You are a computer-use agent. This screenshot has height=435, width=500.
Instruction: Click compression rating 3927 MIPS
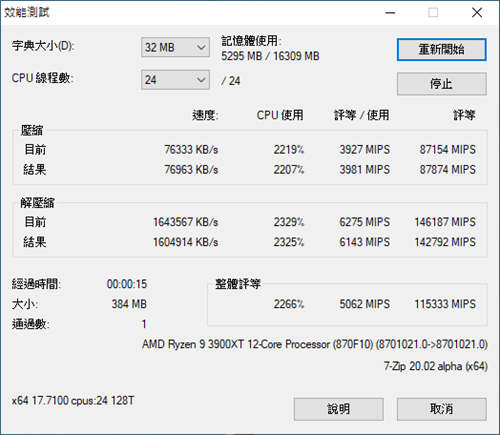point(365,149)
